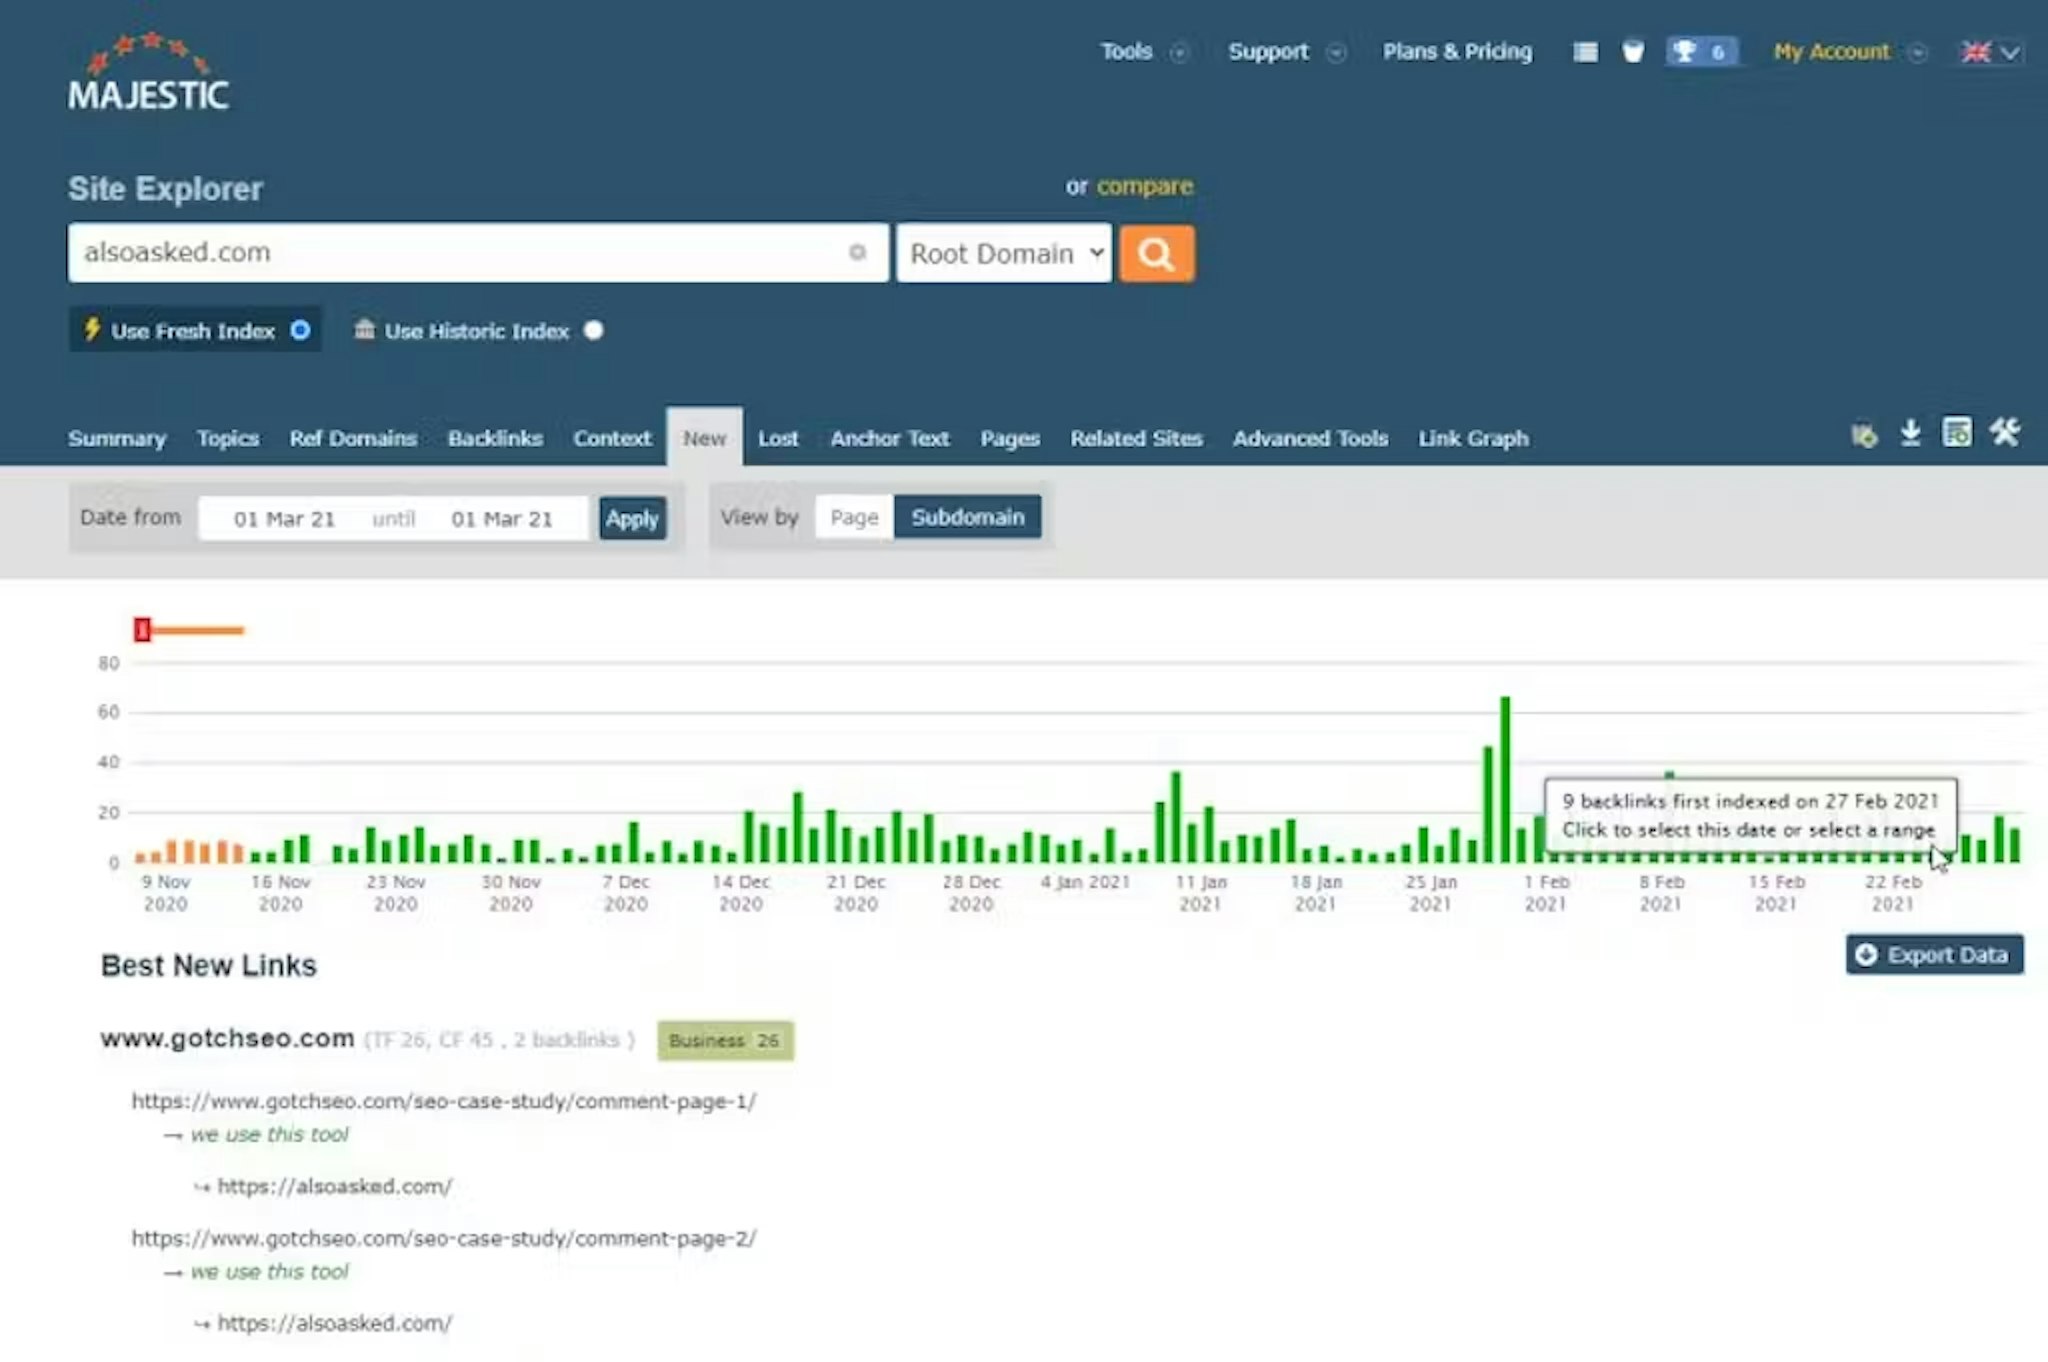This screenshot has height=1362, width=2048.
Task: Click the orange magnifier search button
Action: 1156,254
